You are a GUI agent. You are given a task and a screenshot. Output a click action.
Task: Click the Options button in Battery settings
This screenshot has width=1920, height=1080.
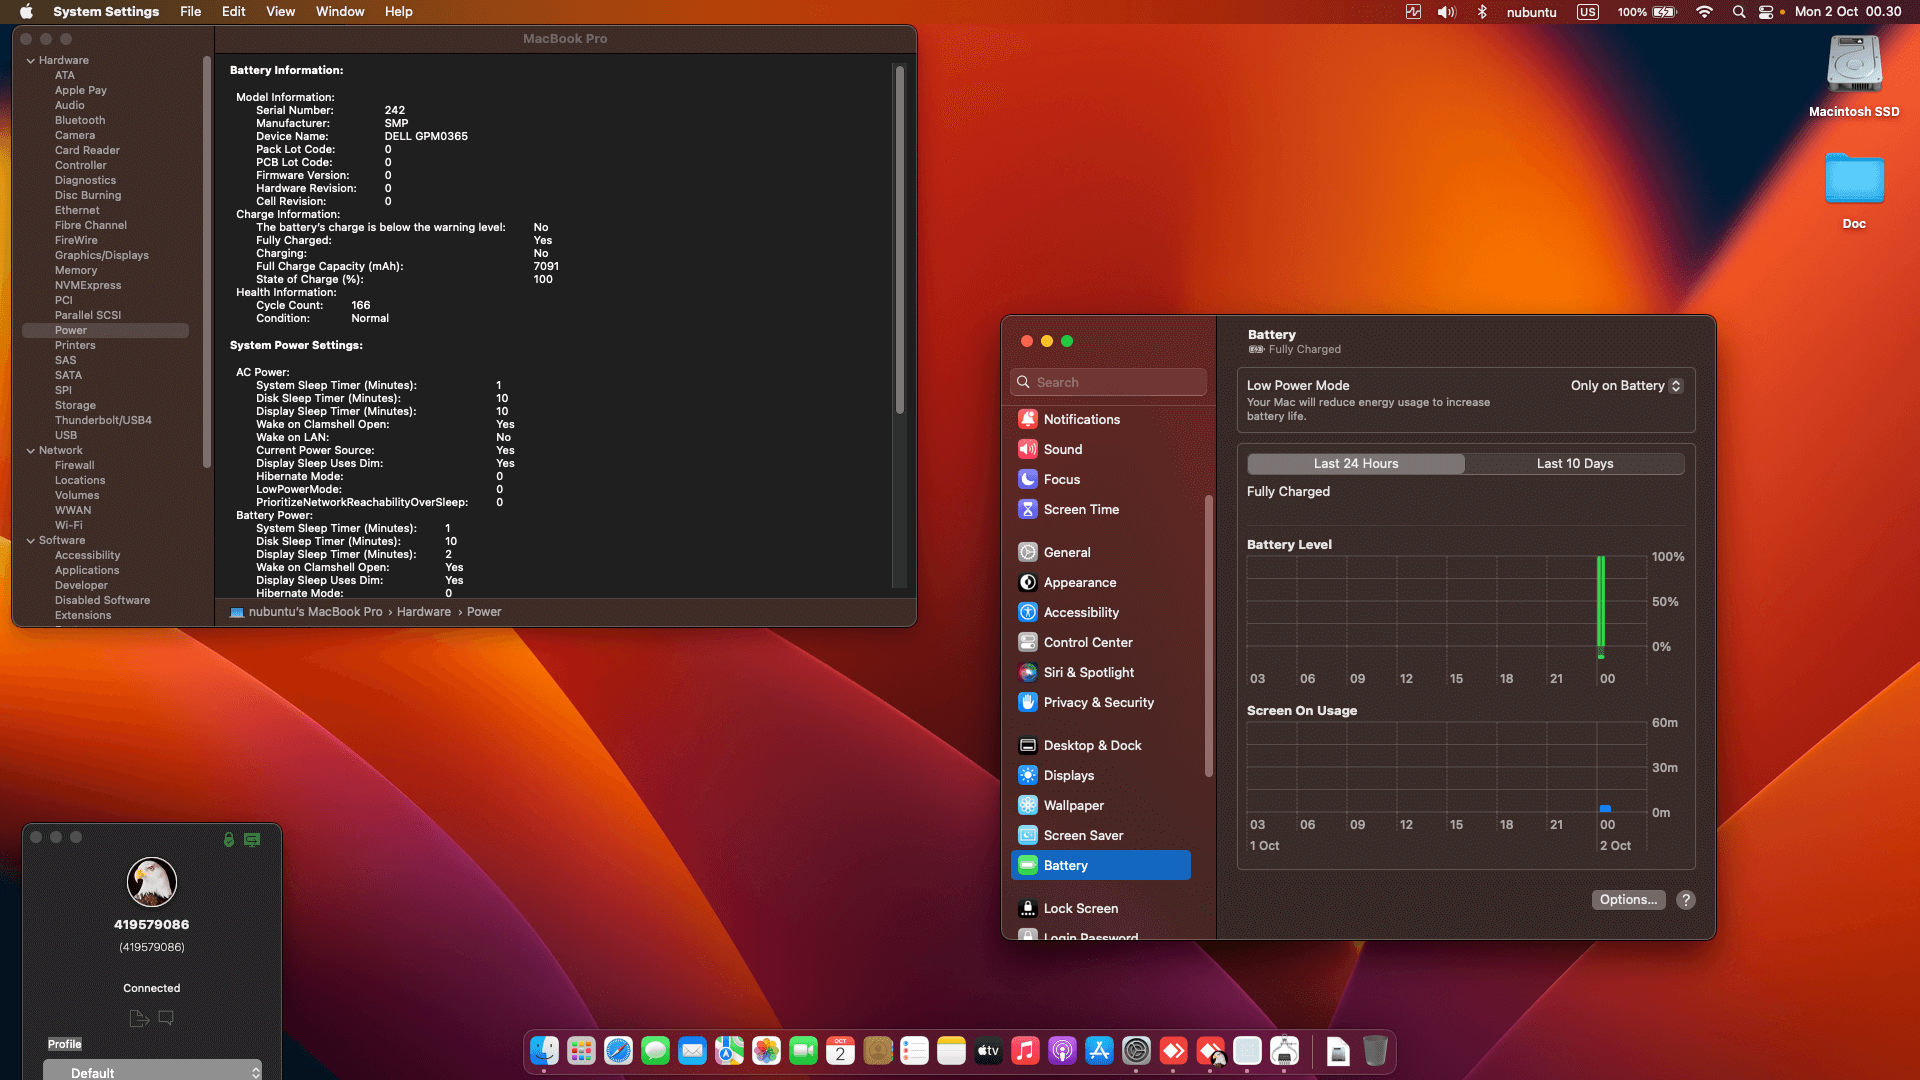click(1628, 900)
